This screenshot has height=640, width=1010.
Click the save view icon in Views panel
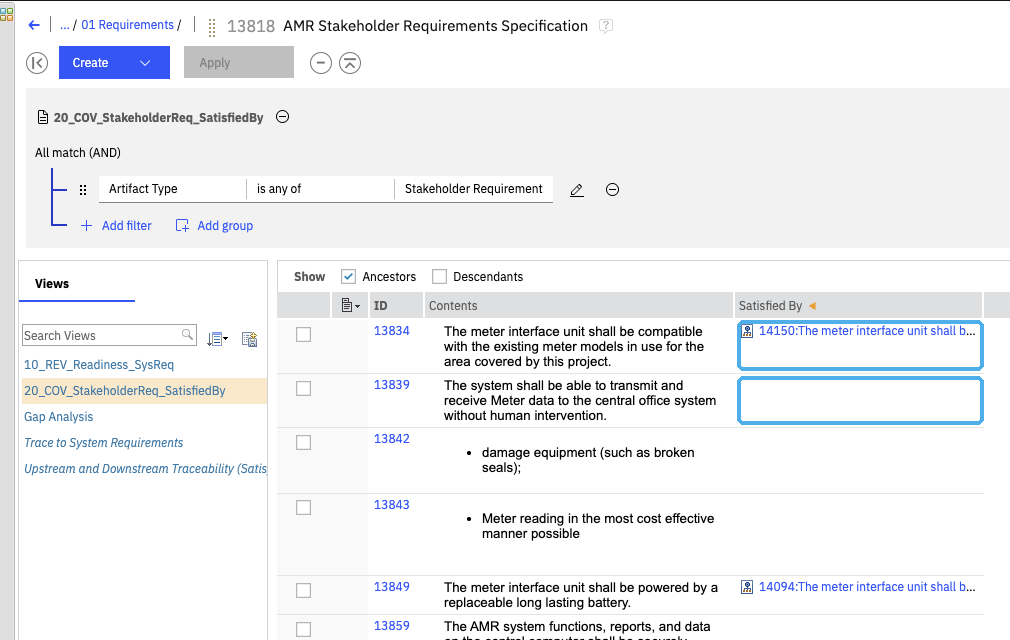pyautogui.click(x=249, y=339)
